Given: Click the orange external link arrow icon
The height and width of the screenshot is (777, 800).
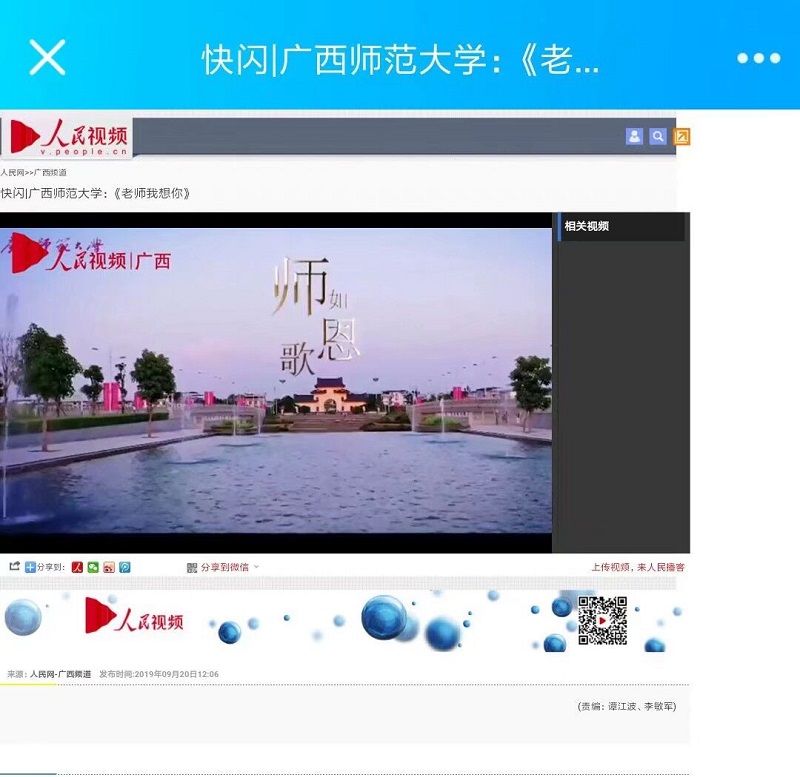Looking at the screenshot, I should [x=682, y=137].
